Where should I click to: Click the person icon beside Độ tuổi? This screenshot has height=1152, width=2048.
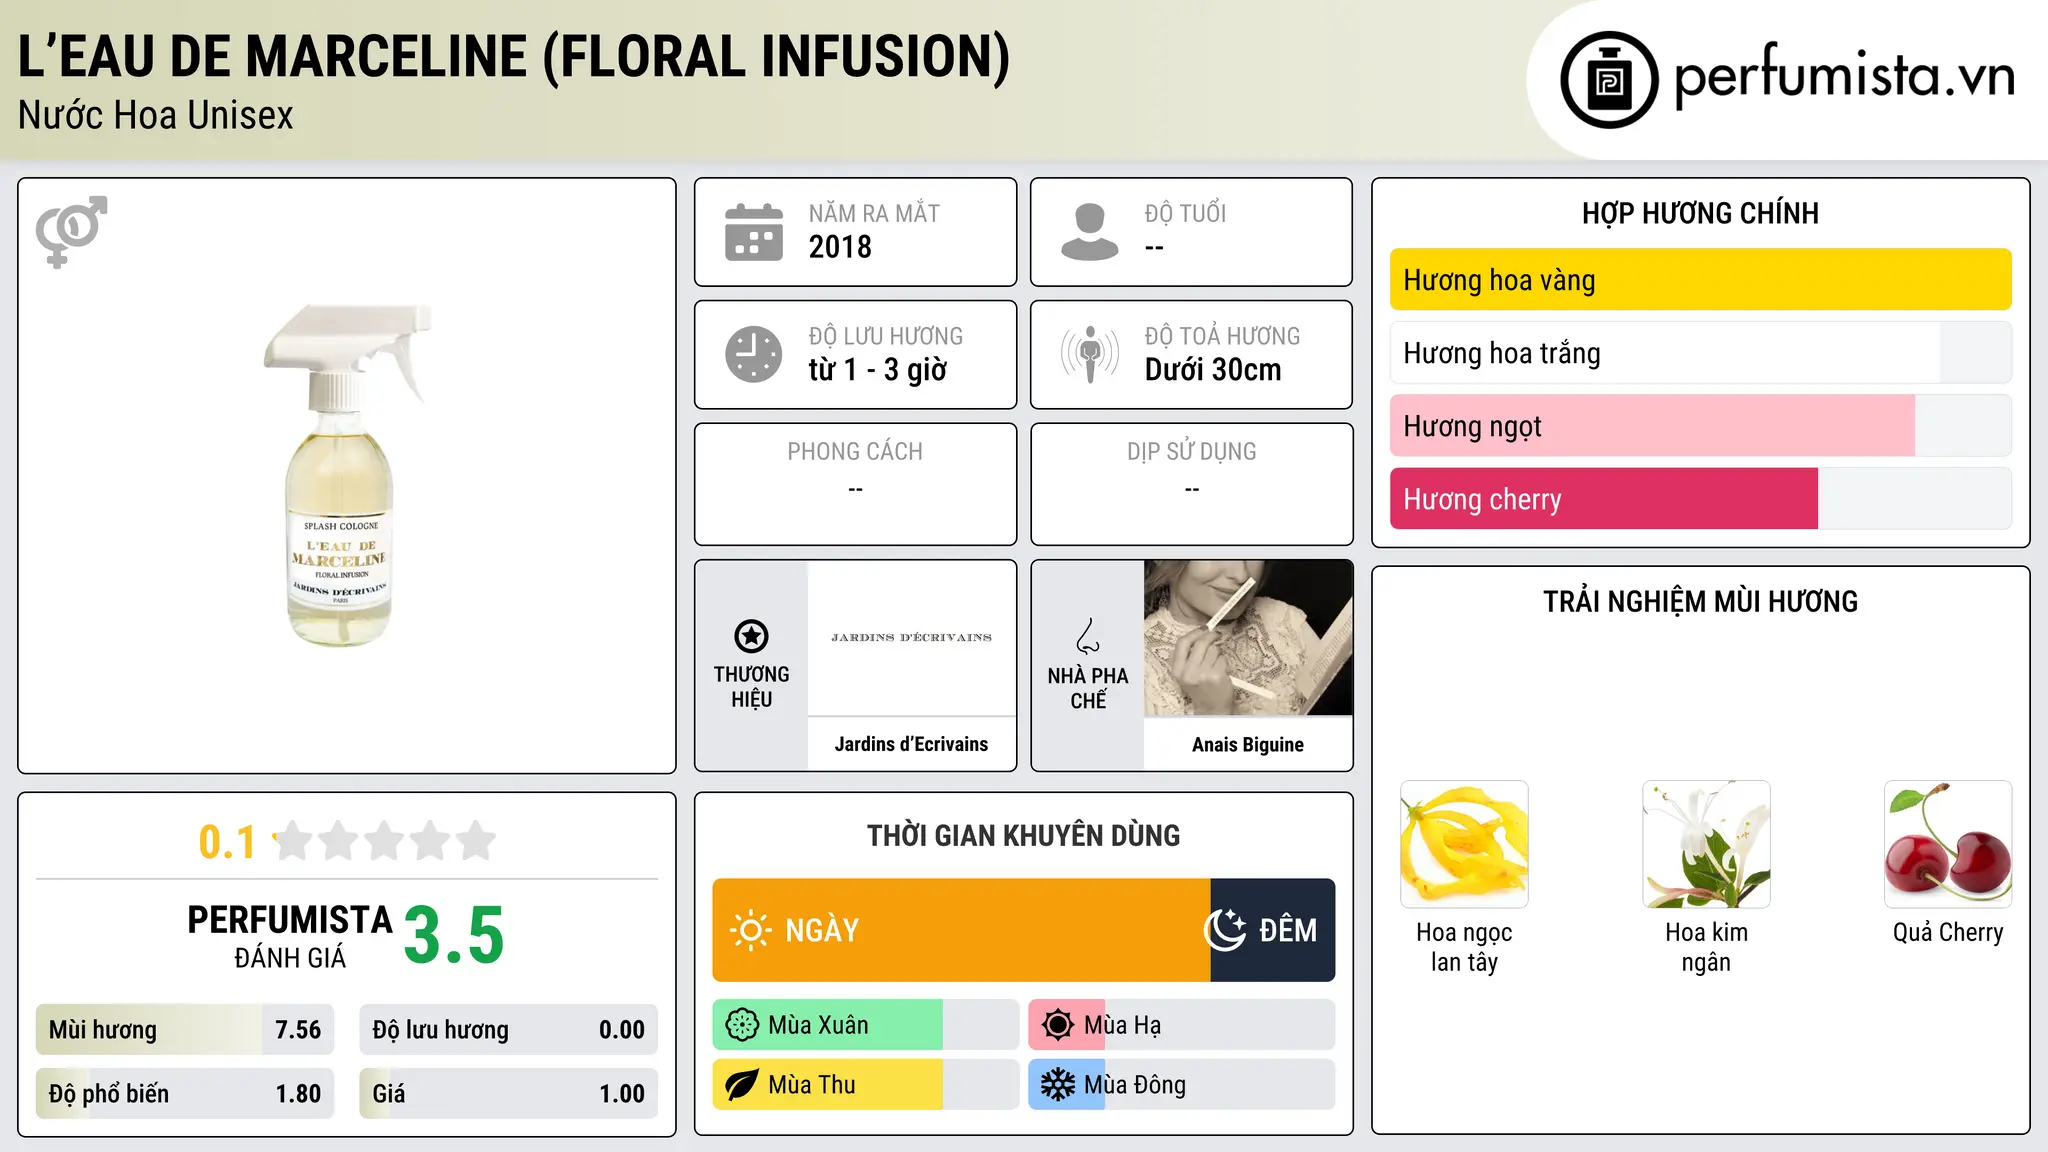click(1090, 232)
